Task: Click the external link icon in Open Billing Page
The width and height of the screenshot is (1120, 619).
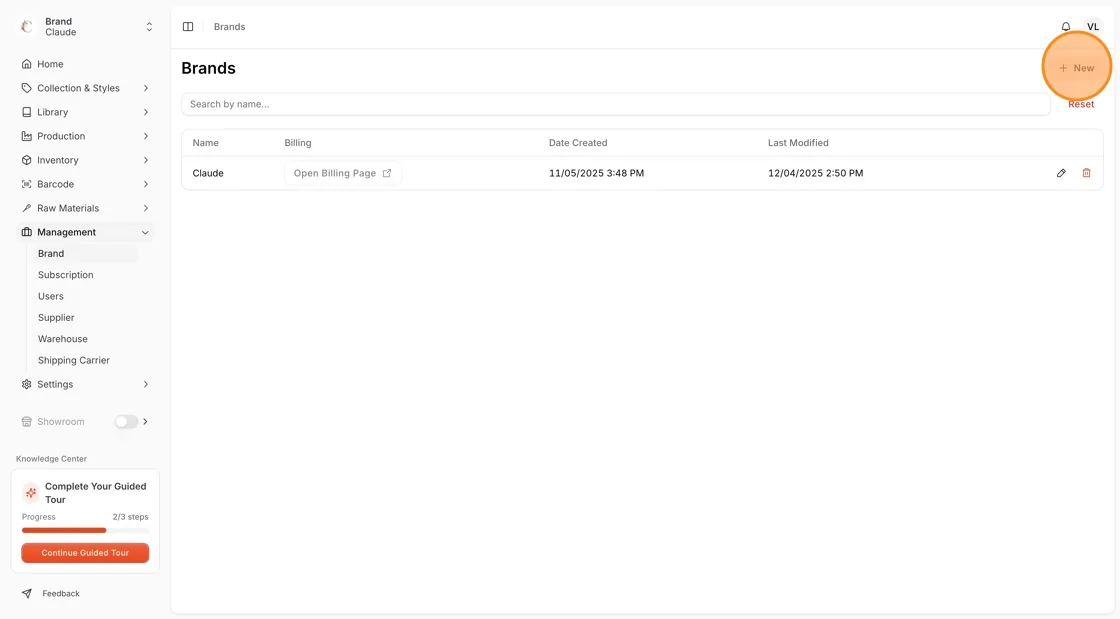Action: coord(387,173)
